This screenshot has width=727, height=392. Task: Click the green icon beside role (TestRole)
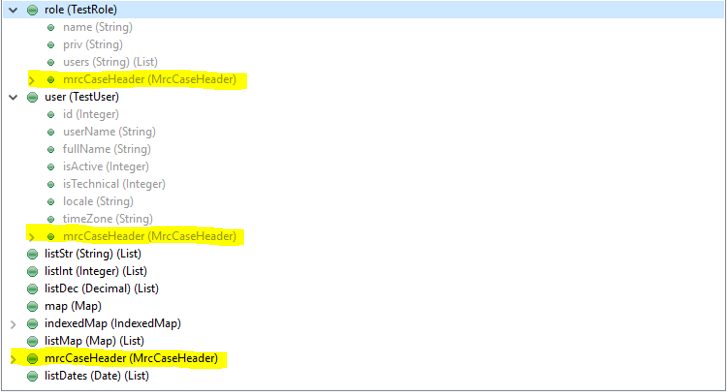(x=32, y=10)
